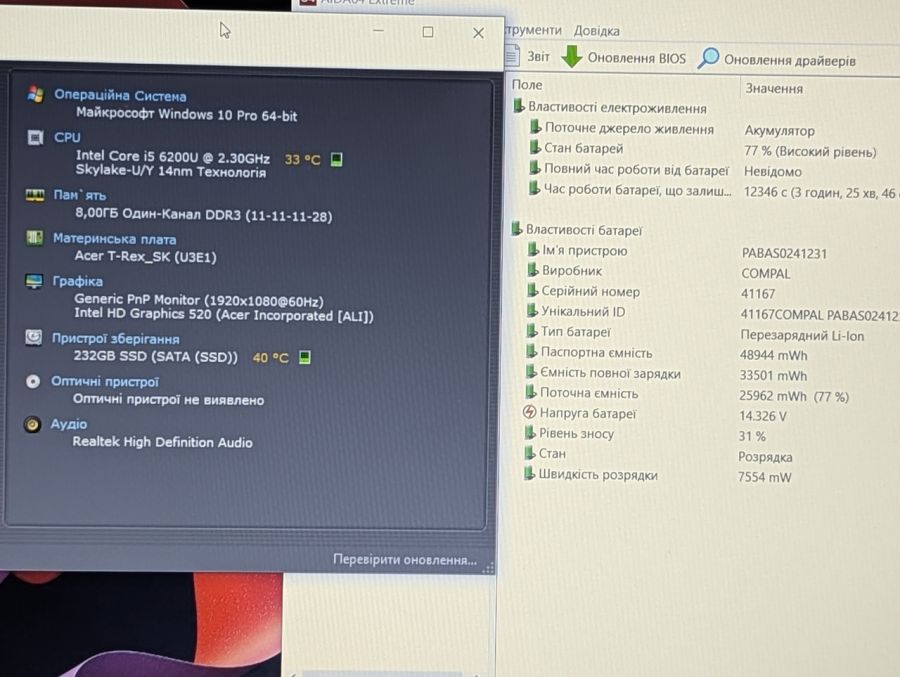Click the 14.326 V value
This screenshot has width=900, height=677.
coord(762,416)
